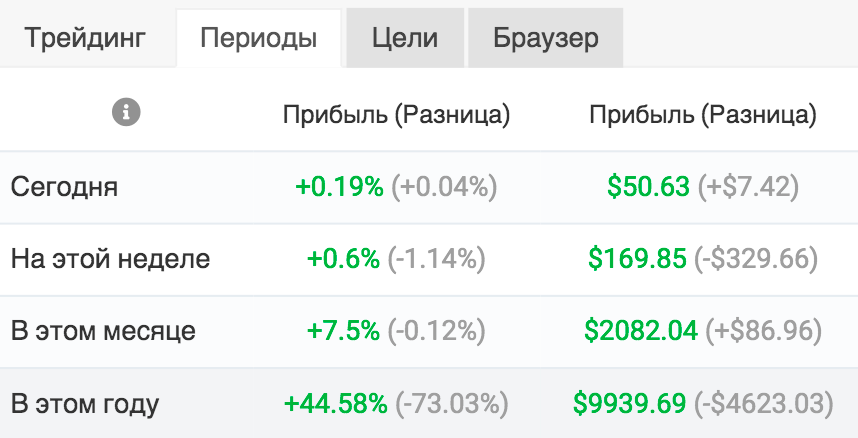
Task: Click today's $50.63 profit value
Action: 648,187
